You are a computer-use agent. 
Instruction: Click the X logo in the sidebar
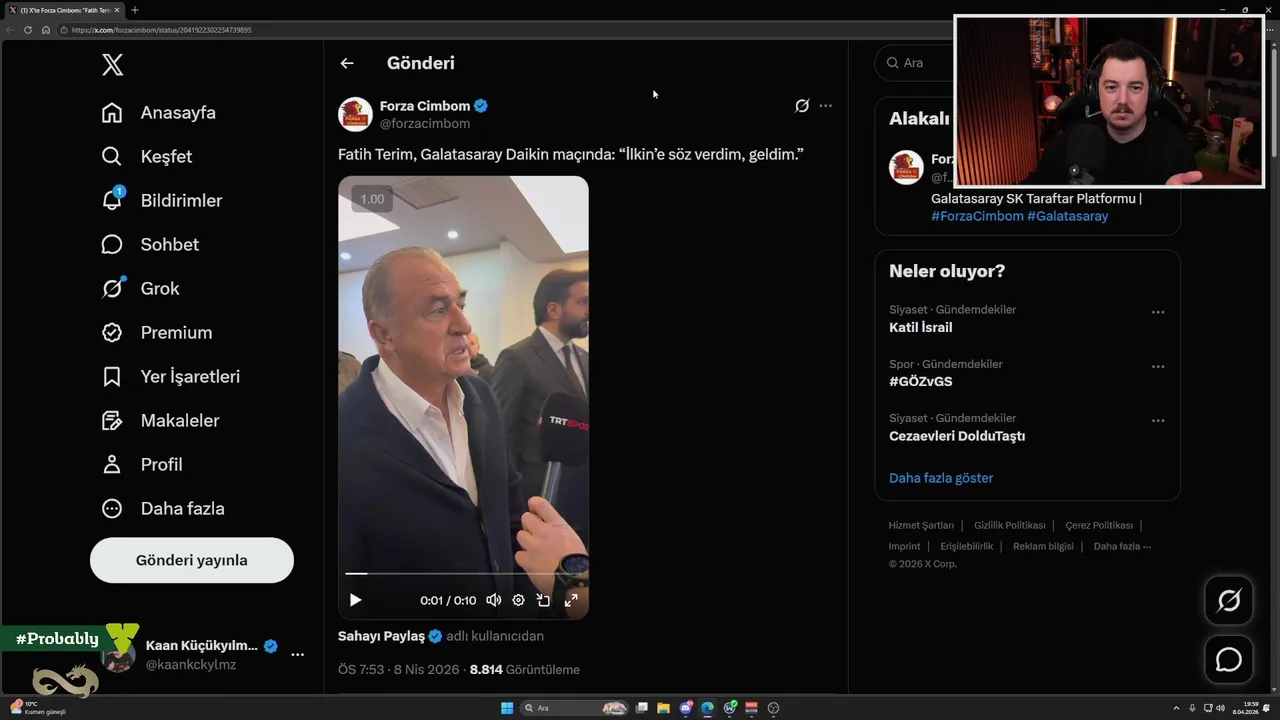tap(113, 65)
